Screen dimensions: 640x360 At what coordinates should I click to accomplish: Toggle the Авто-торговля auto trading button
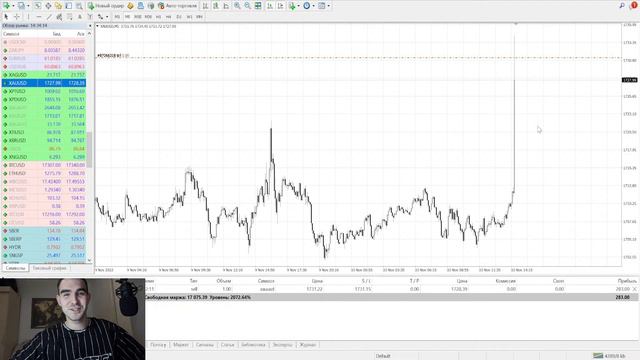[177, 6]
